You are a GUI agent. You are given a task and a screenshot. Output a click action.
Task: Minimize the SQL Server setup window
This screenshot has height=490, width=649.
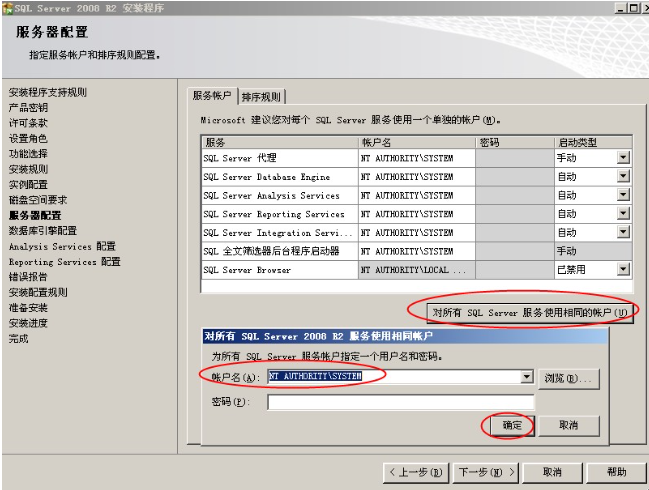[620, 8]
